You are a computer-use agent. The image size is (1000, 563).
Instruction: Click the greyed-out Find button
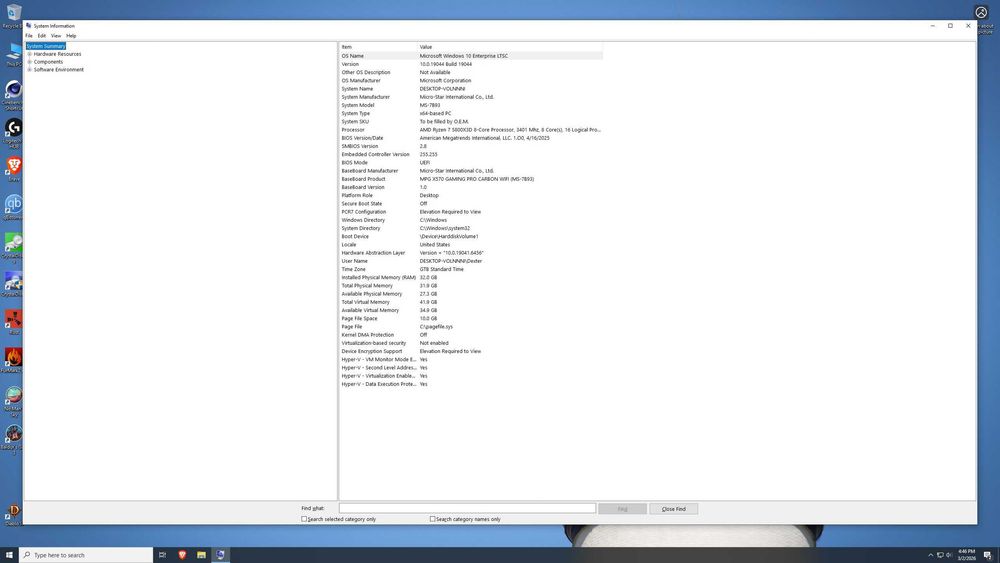point(622,509)
